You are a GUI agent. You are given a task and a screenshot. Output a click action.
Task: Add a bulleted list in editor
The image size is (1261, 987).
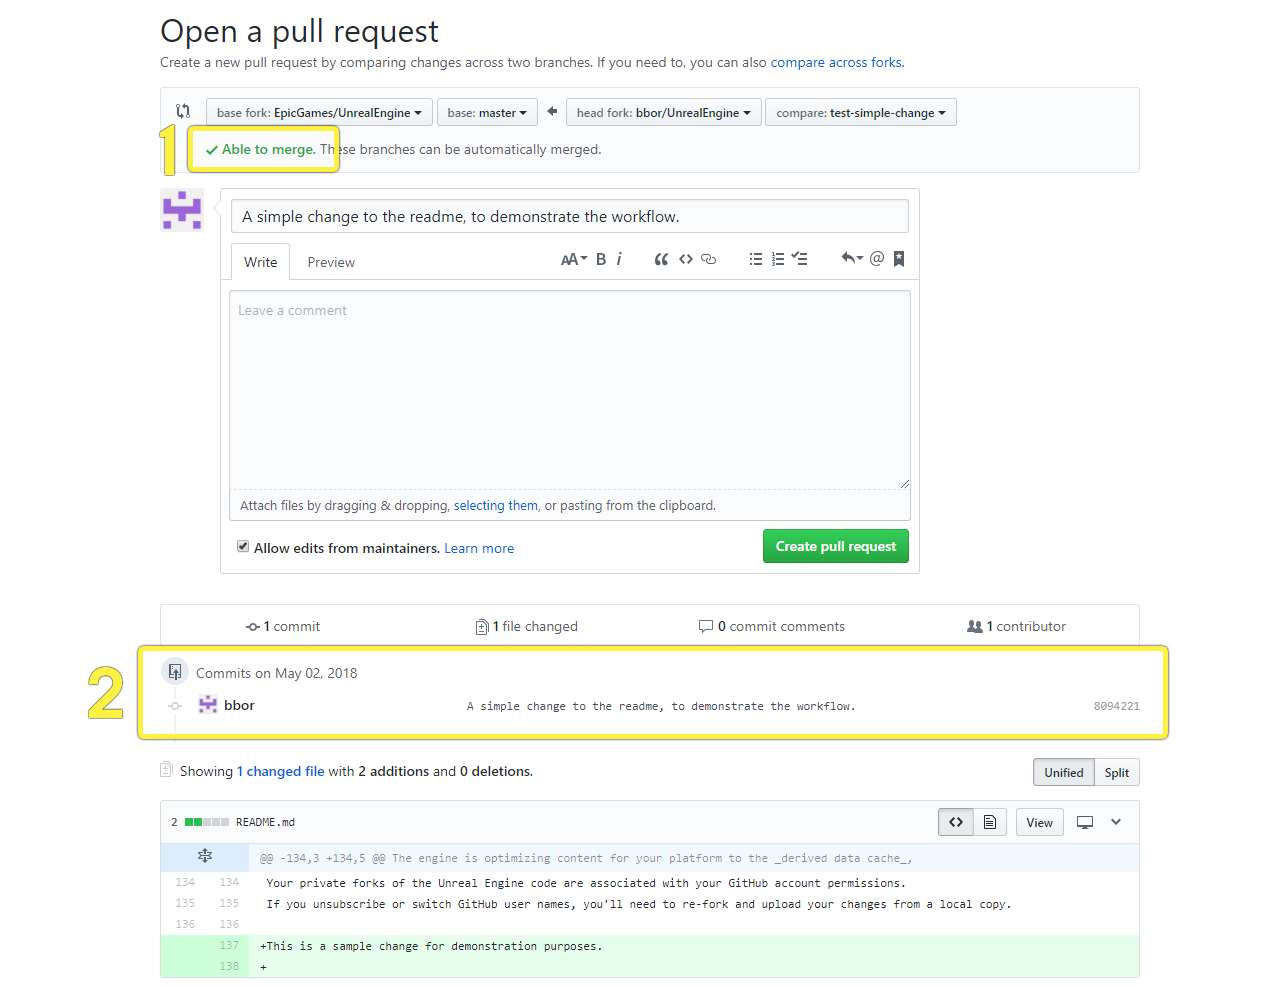pyautogui.click(x=756, y=259)
